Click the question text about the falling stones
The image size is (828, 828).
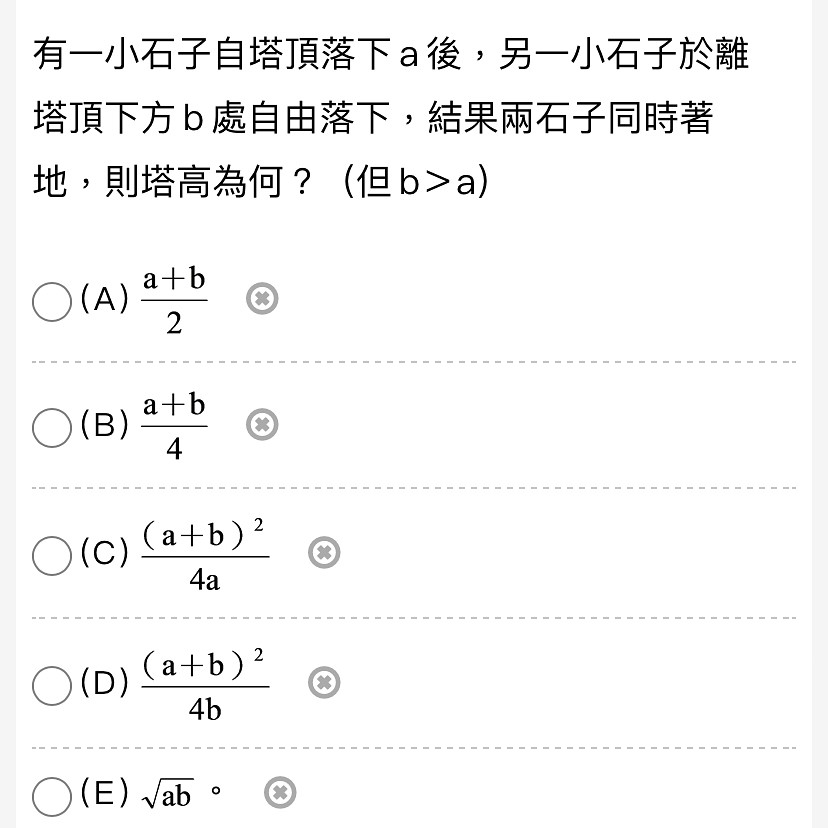pos(391,117)
